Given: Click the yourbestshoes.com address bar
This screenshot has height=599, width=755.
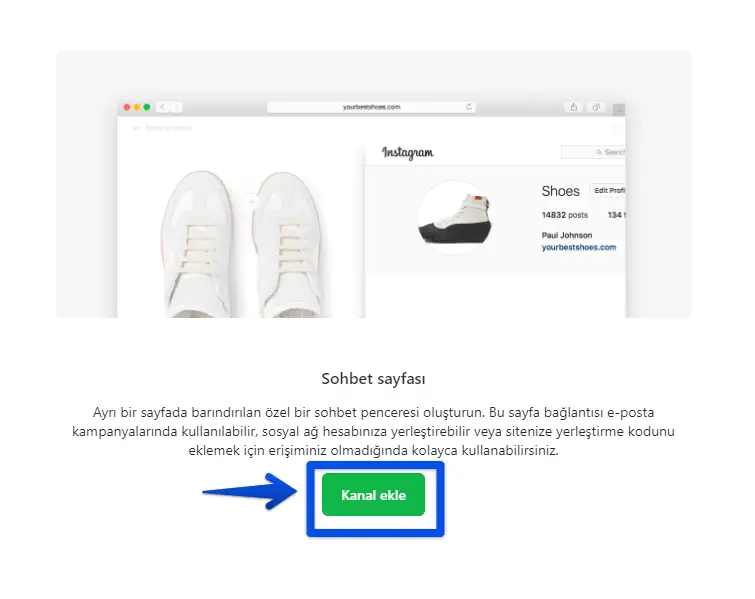Looking at the screenshot, I should click(x=371, y=107).
